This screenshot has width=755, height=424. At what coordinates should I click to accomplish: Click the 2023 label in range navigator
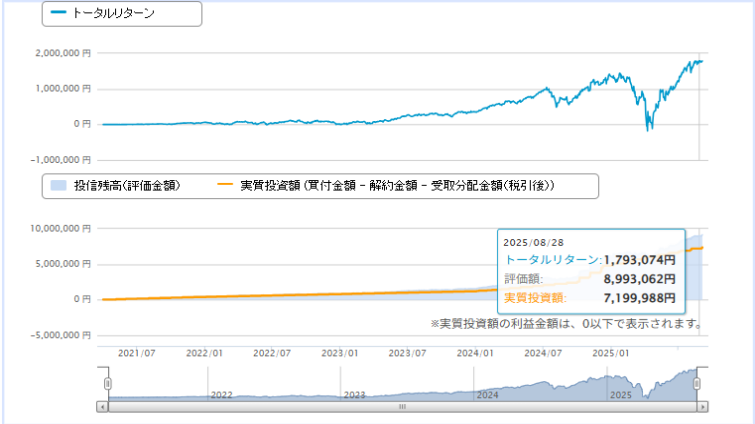click(354, 395)
